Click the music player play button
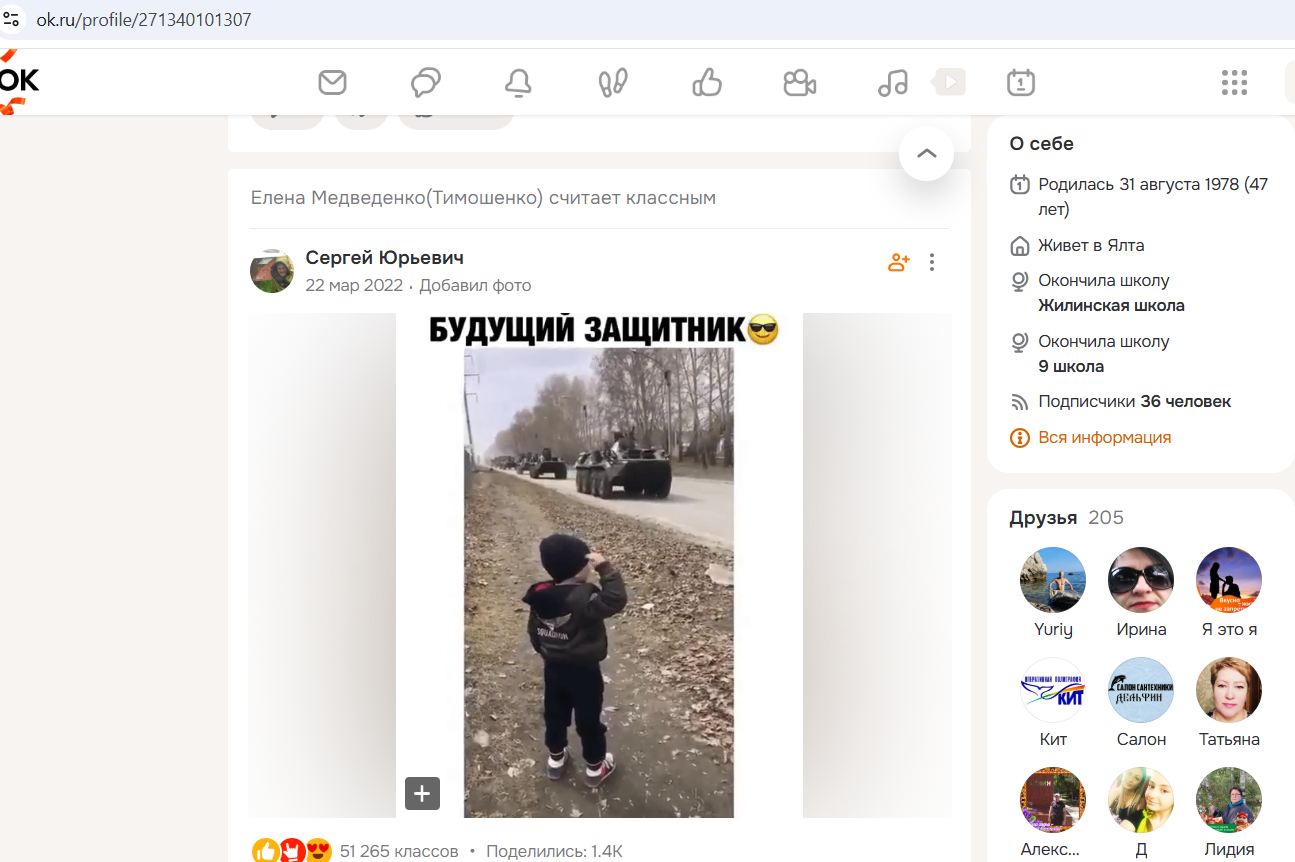Screen dimensions: 1295x862 (x=950, y=81)
